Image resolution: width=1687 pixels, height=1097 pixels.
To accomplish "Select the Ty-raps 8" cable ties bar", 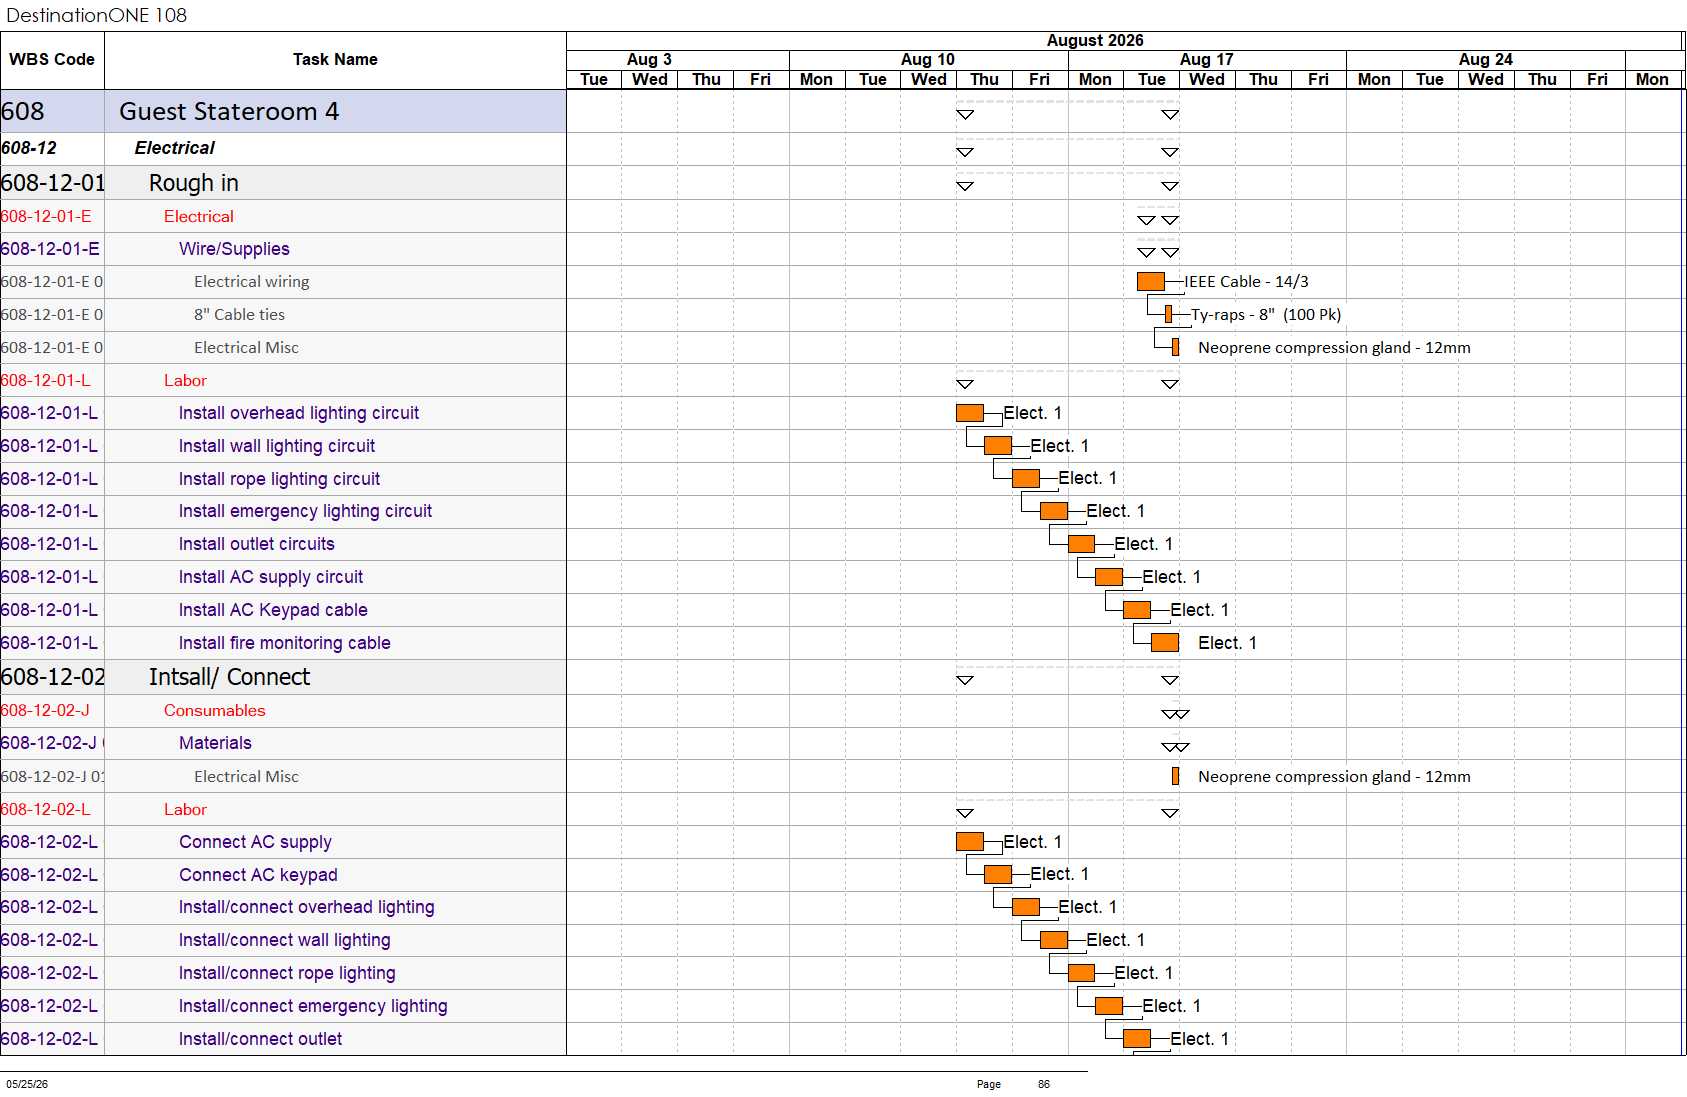I will tap(1168, 315).
